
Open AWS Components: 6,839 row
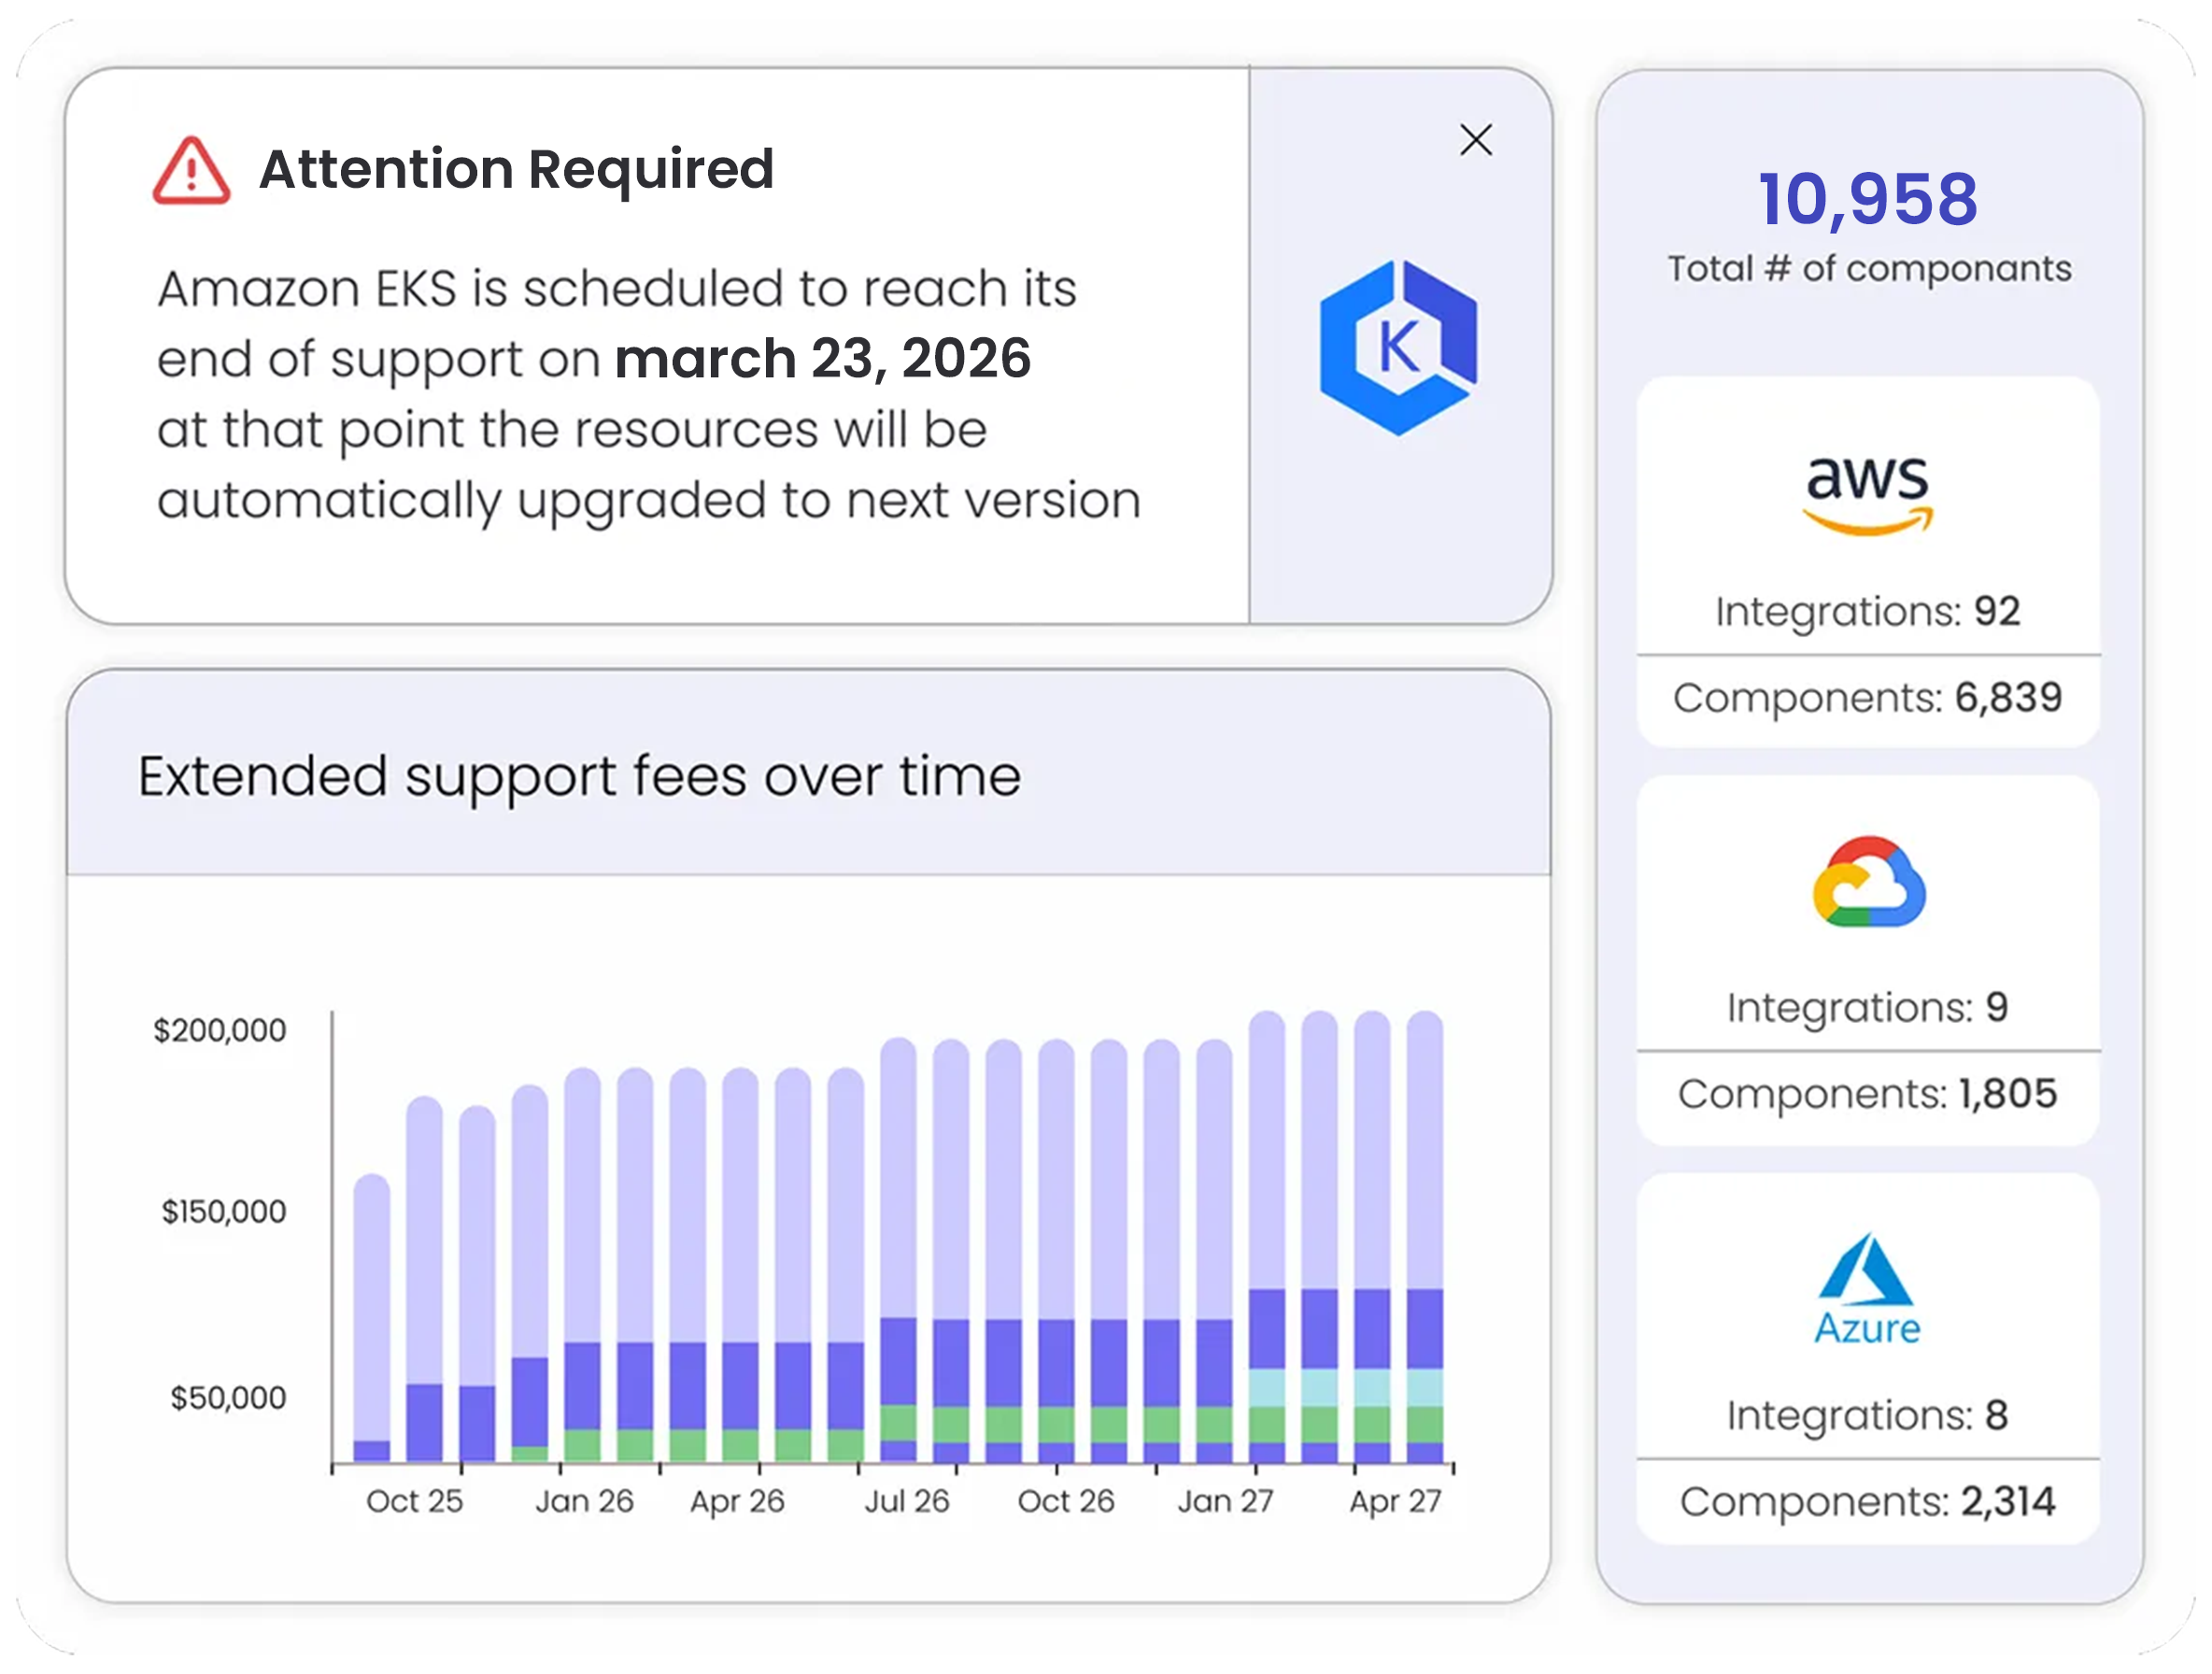[1867, 697]
